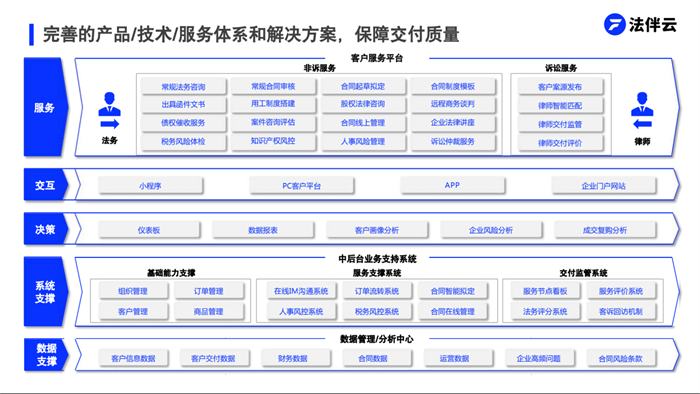The height and width of the screenshot is (394, 700).
Task: Select the 数据支撑 blue arrow label
Action: tap(46, 355)
